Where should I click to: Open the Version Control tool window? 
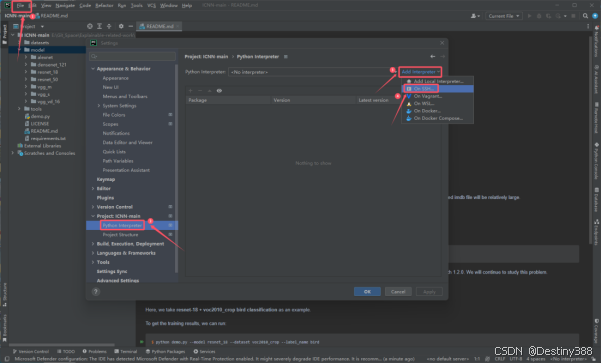[x=31, y=351]
